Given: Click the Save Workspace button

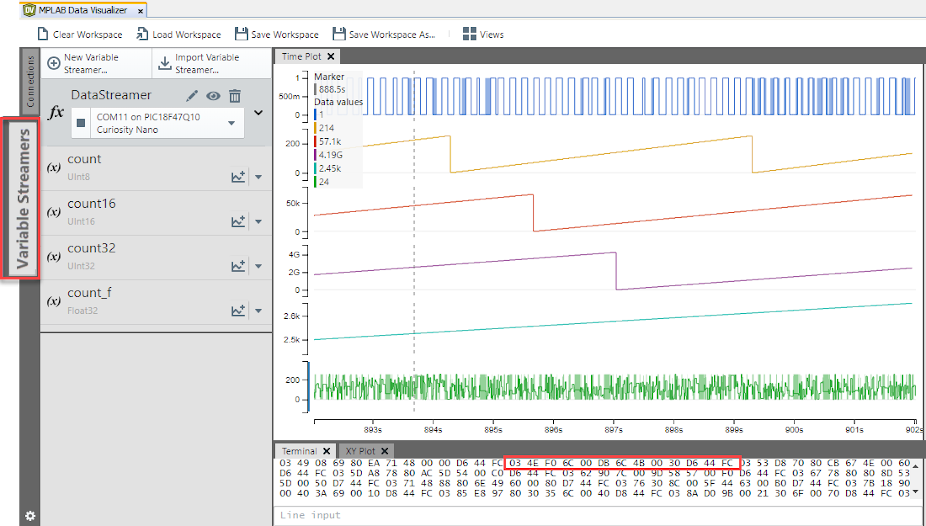Looking at the screenshot, I should point(276,34).
